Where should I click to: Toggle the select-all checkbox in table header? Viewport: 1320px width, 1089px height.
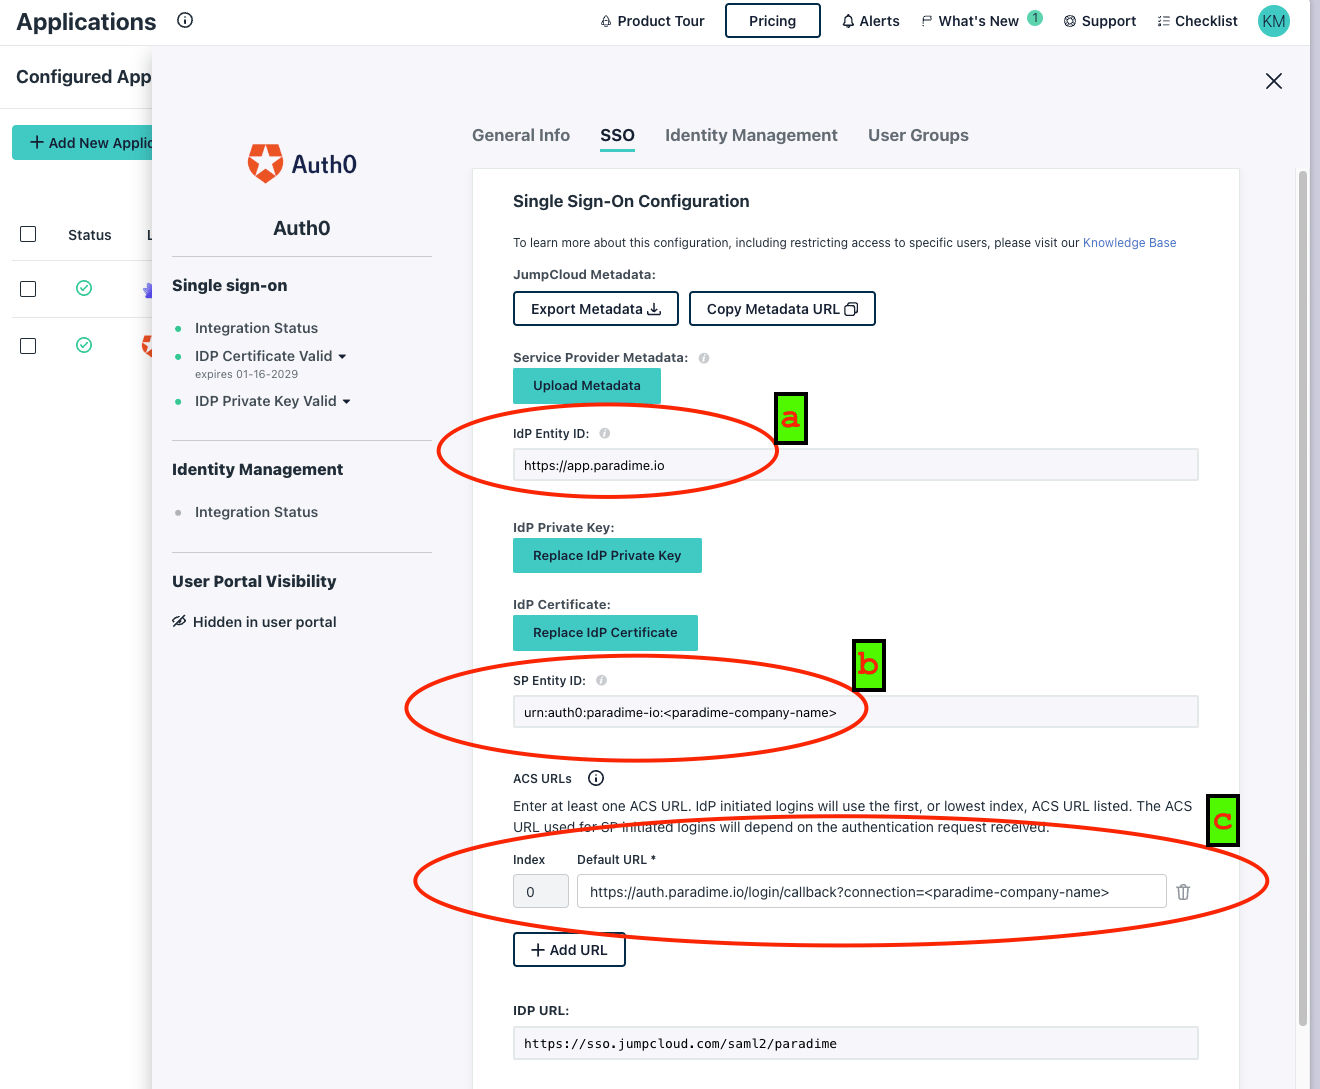pos(28,234)
